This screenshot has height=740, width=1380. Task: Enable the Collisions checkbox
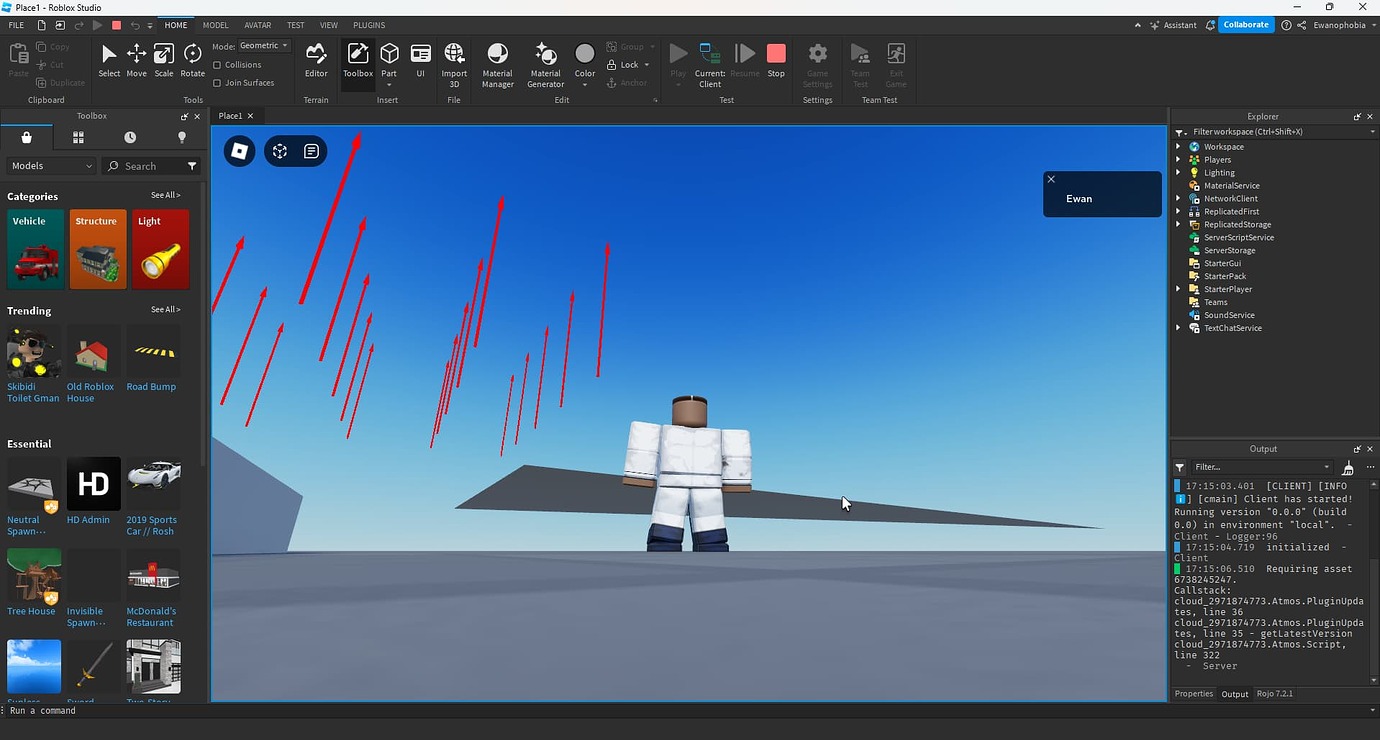[x=218, y=65]
